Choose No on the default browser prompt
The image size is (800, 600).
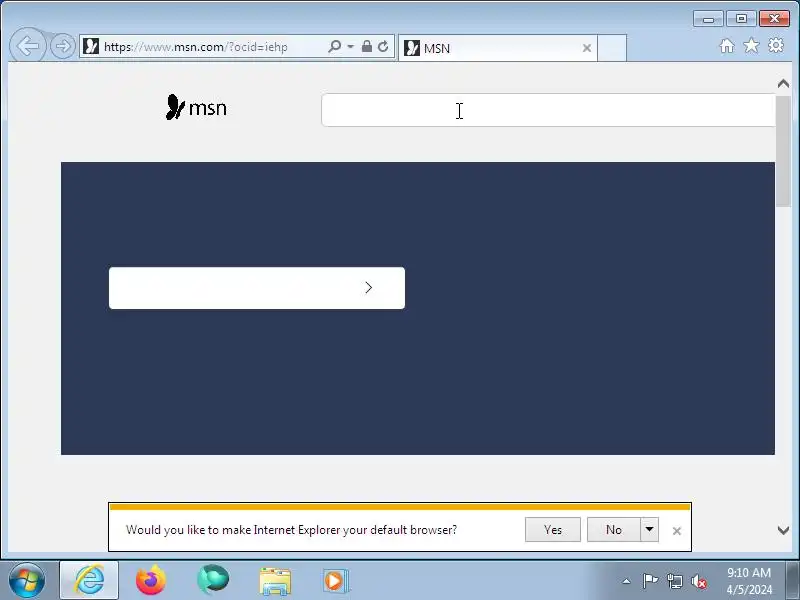[614, 530]
